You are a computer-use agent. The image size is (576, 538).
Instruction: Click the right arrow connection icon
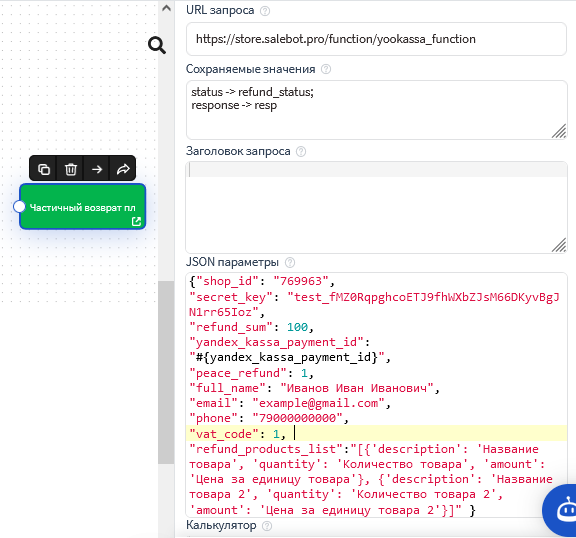tap(97, 169)
